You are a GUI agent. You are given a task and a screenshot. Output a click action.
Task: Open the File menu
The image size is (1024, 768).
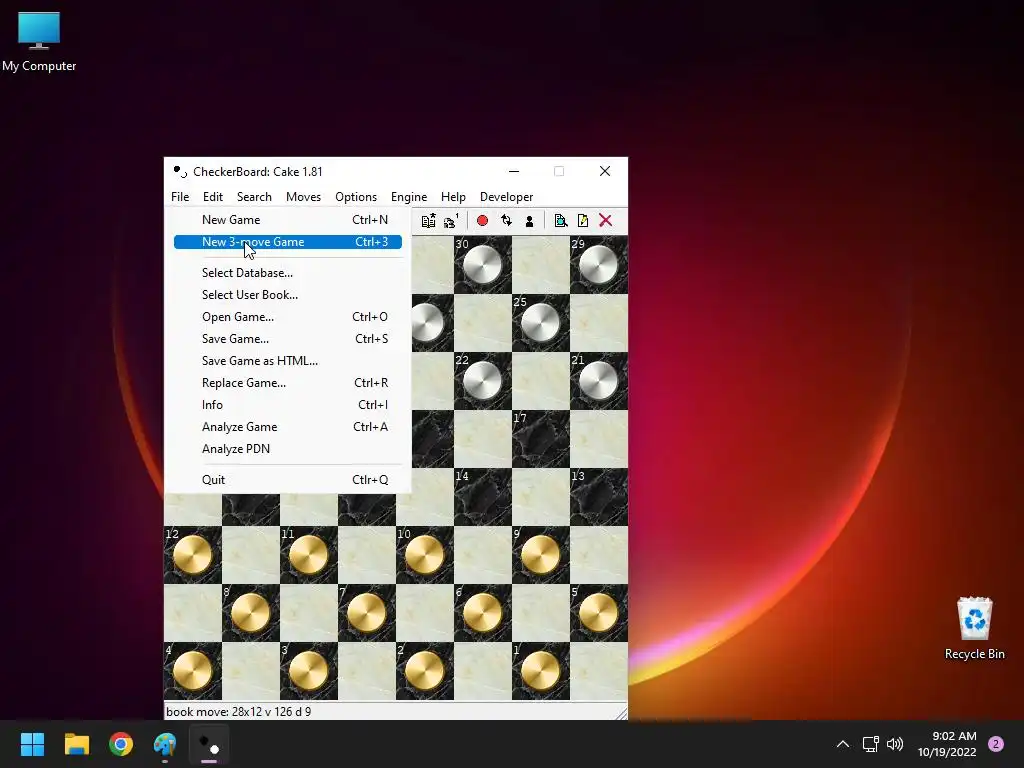[x=180, y=197]
